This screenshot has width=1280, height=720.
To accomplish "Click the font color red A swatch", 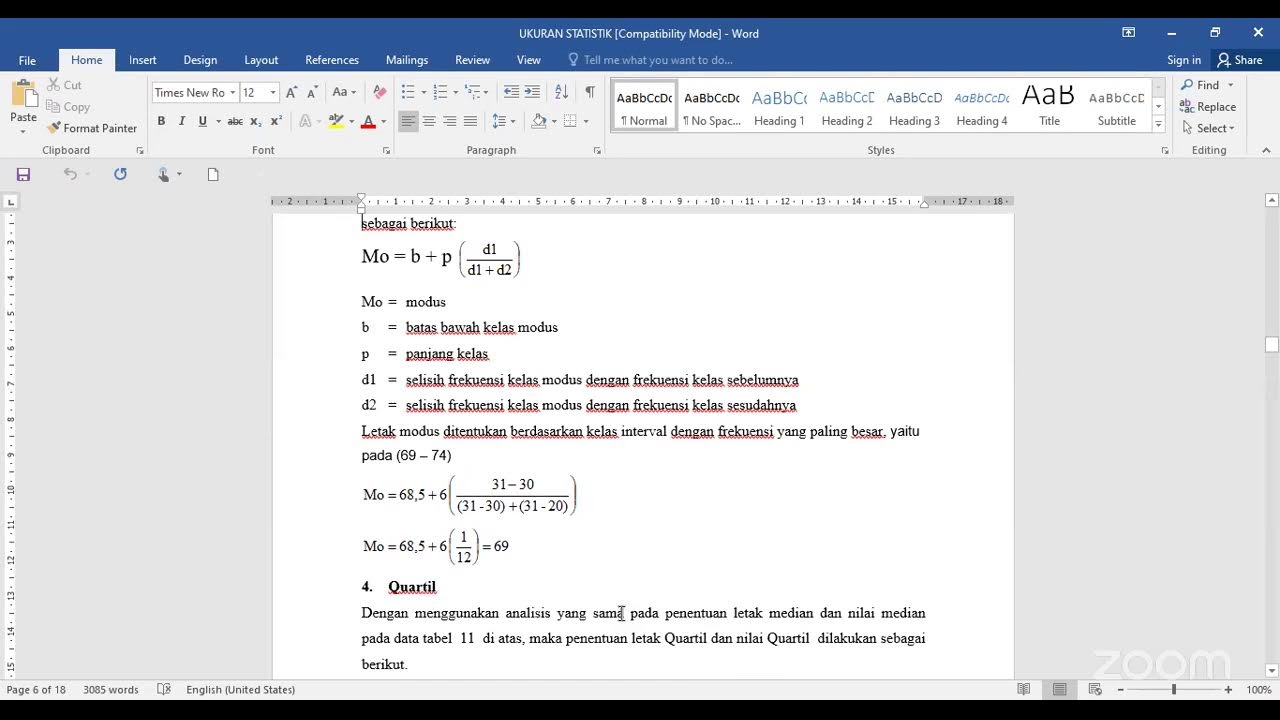I will [x=368, y=121].
